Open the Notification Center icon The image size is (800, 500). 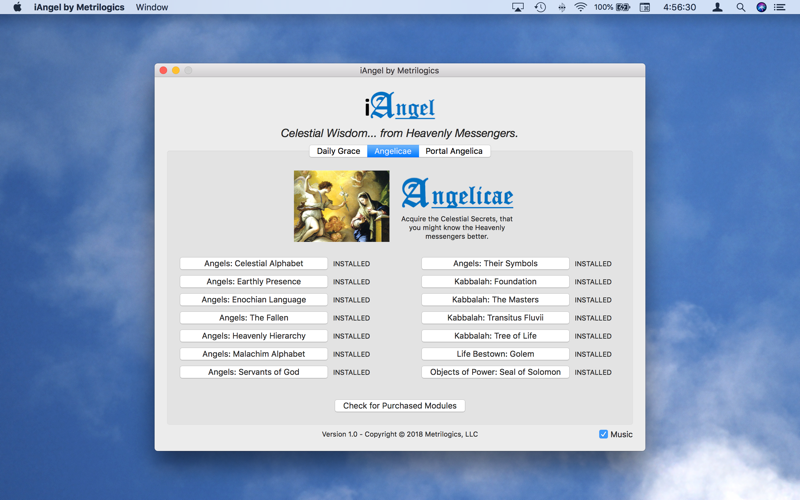(x=779, y=7)
